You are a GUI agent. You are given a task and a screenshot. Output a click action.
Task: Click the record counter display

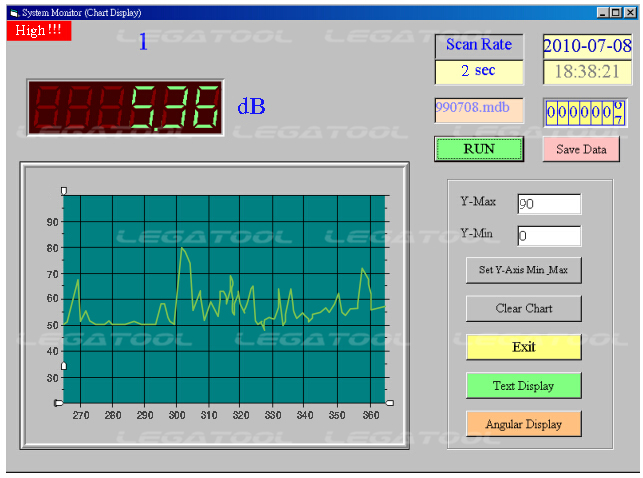click(x=585, y=112)
